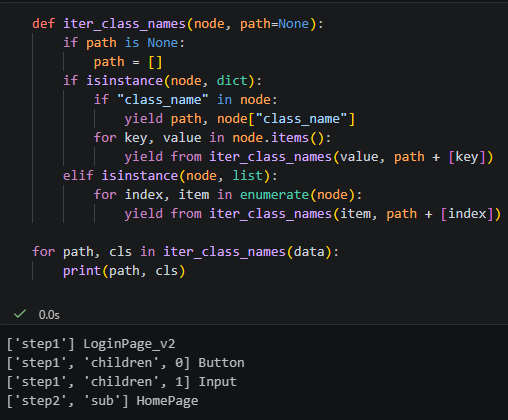
Task: Click the 'path + [index]' expression
Action: tap(439, 214)
